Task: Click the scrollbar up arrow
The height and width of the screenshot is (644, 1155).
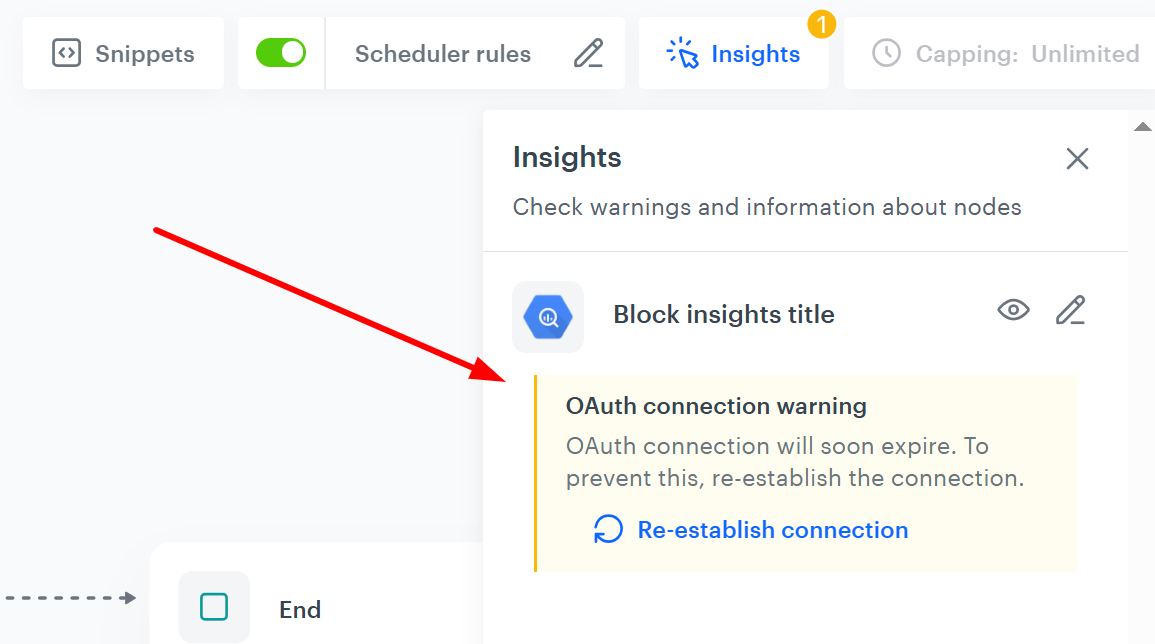Action: [x=1143, y=126]
